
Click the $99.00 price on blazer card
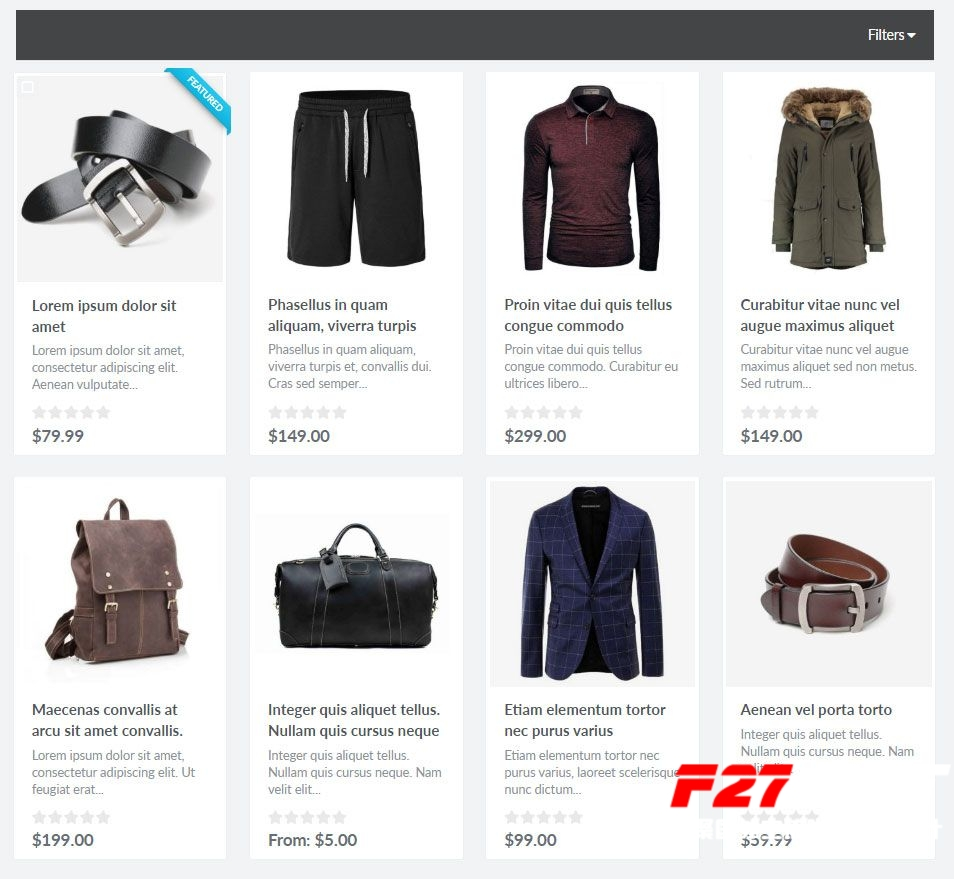point(531,840)
